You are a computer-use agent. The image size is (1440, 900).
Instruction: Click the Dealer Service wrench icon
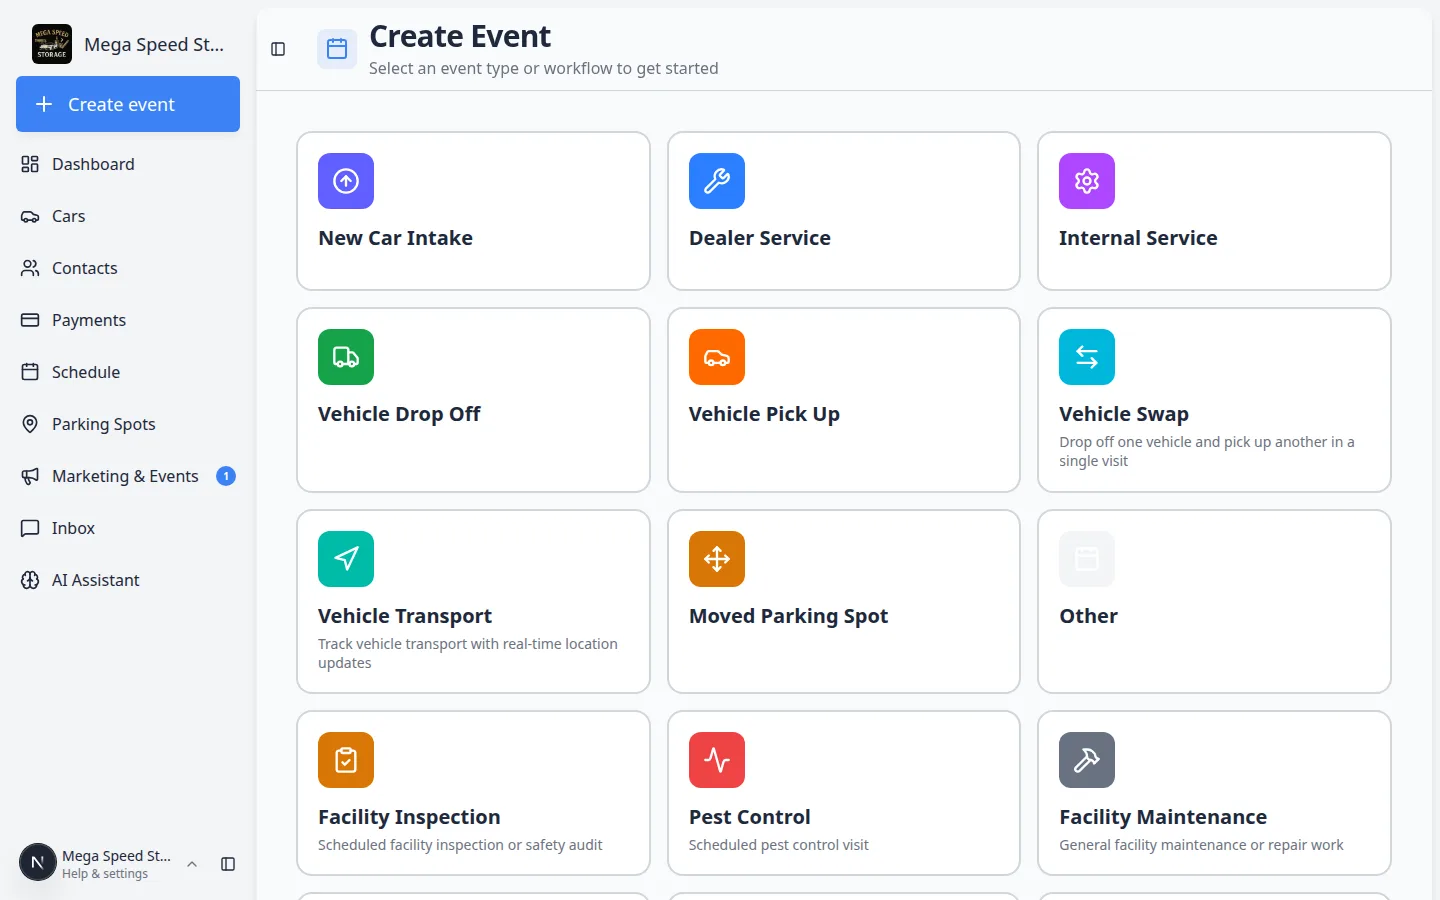717,181
